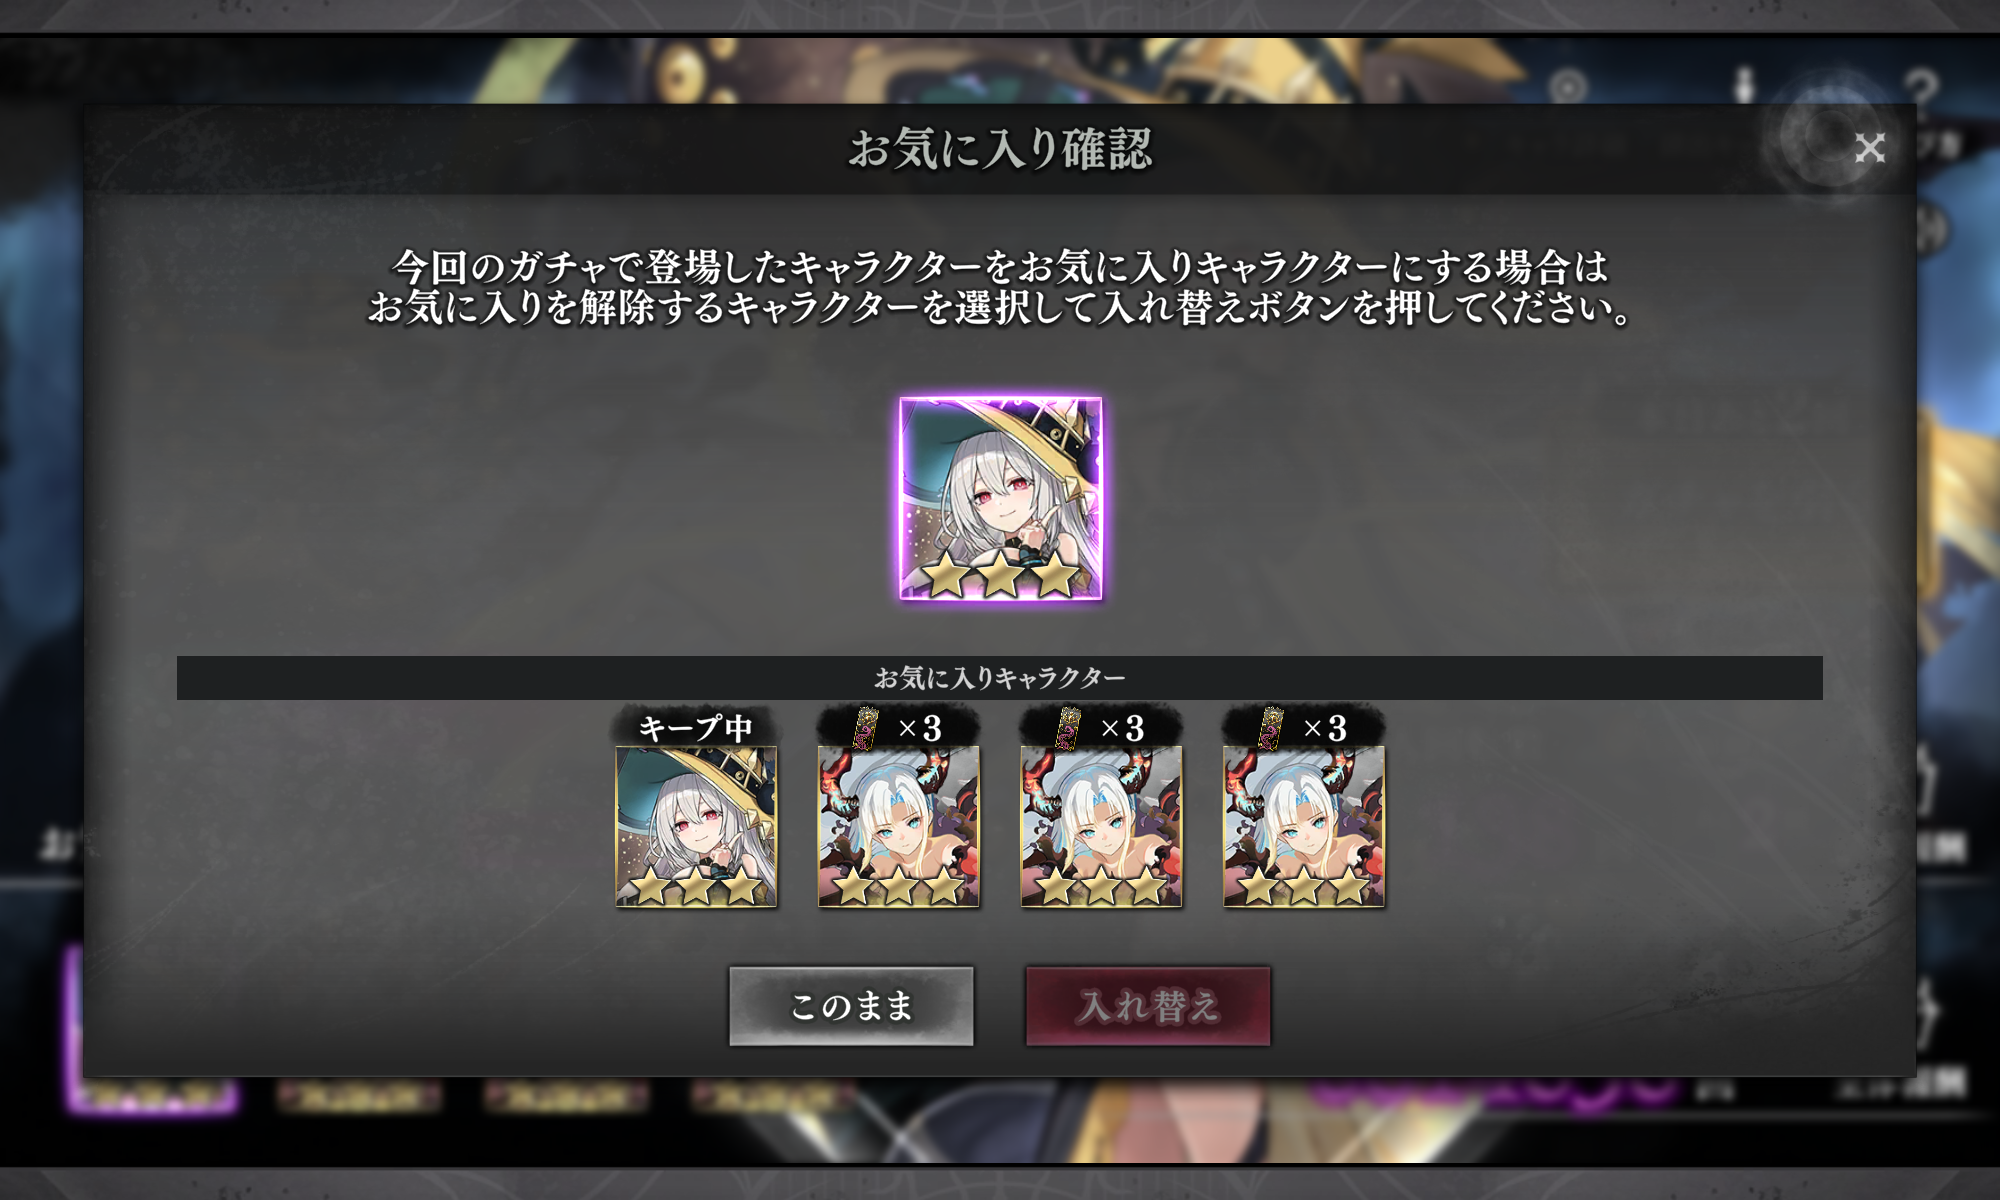
Task: Click the ×3 count above first horned character
Action: (920, 728)
